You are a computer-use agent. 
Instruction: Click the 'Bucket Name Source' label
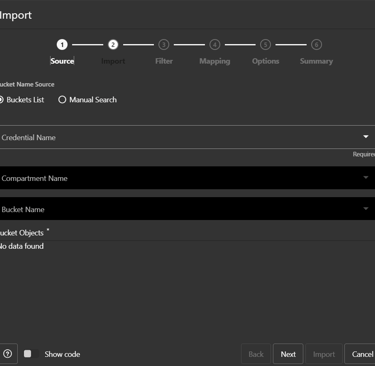click(27, 84)
